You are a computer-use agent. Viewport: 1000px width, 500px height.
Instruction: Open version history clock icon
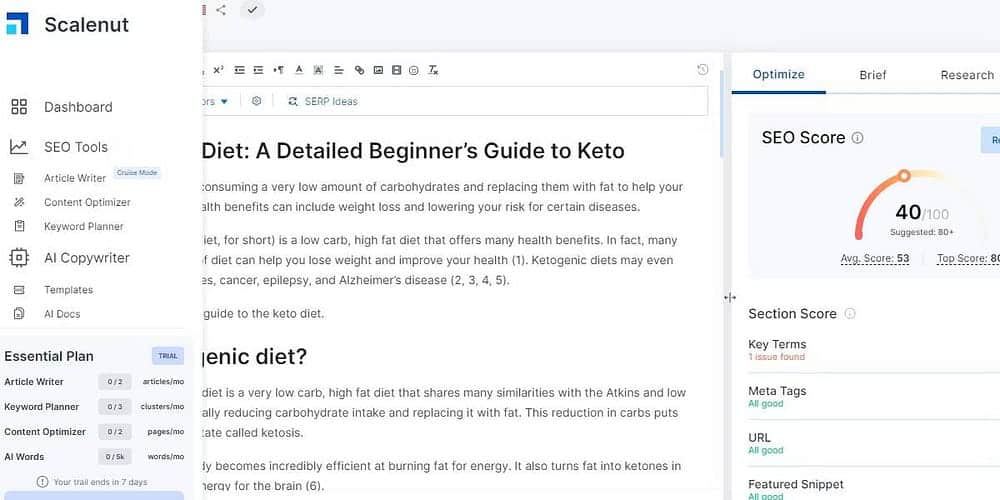703,70
